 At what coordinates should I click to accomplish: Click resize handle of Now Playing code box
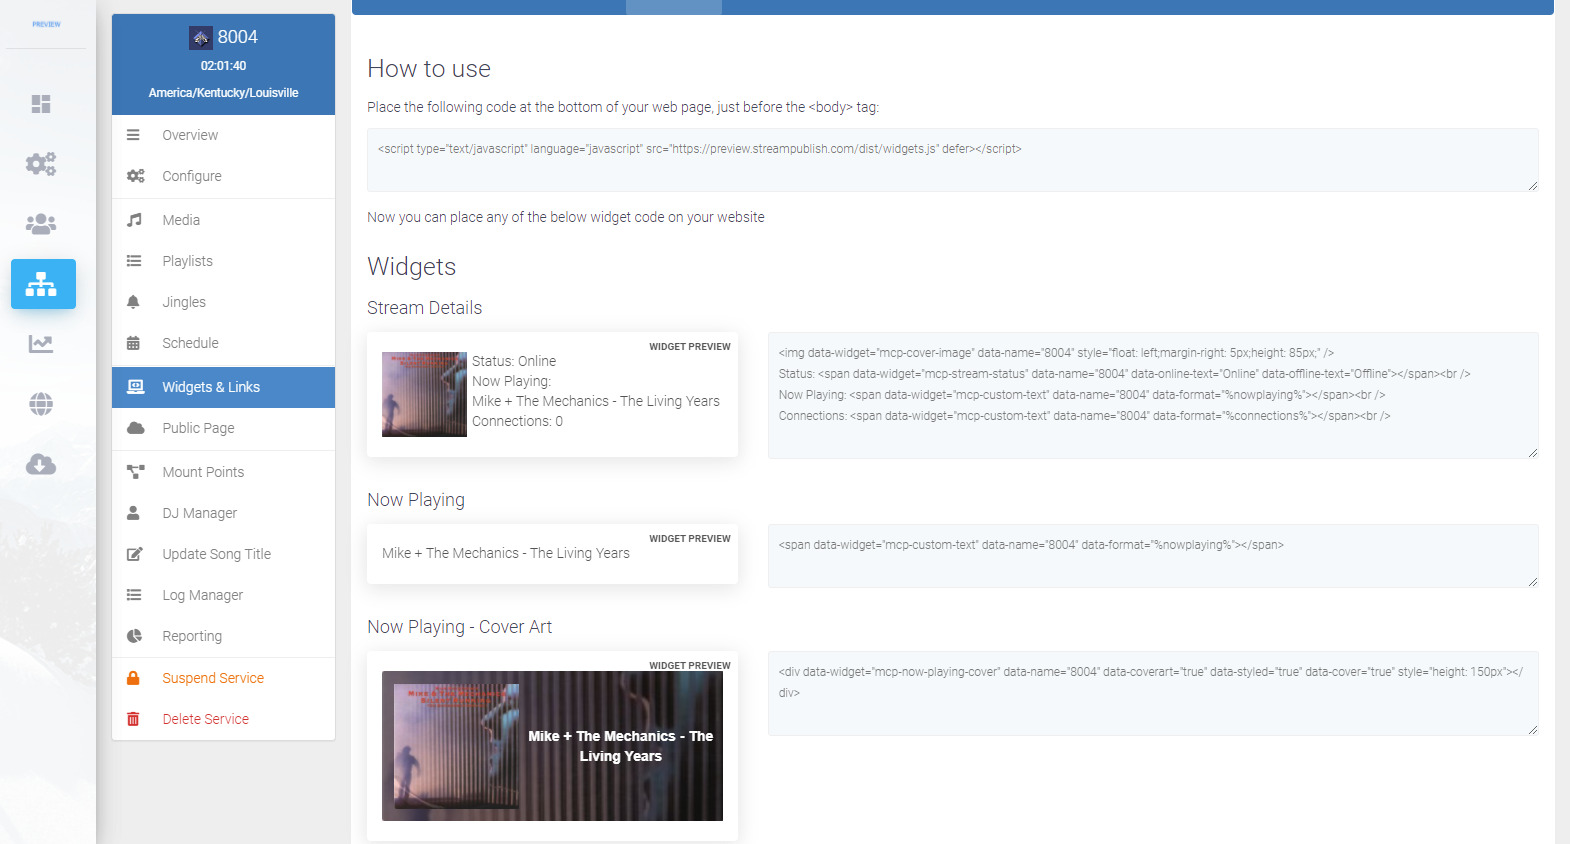coord(1533,582)
